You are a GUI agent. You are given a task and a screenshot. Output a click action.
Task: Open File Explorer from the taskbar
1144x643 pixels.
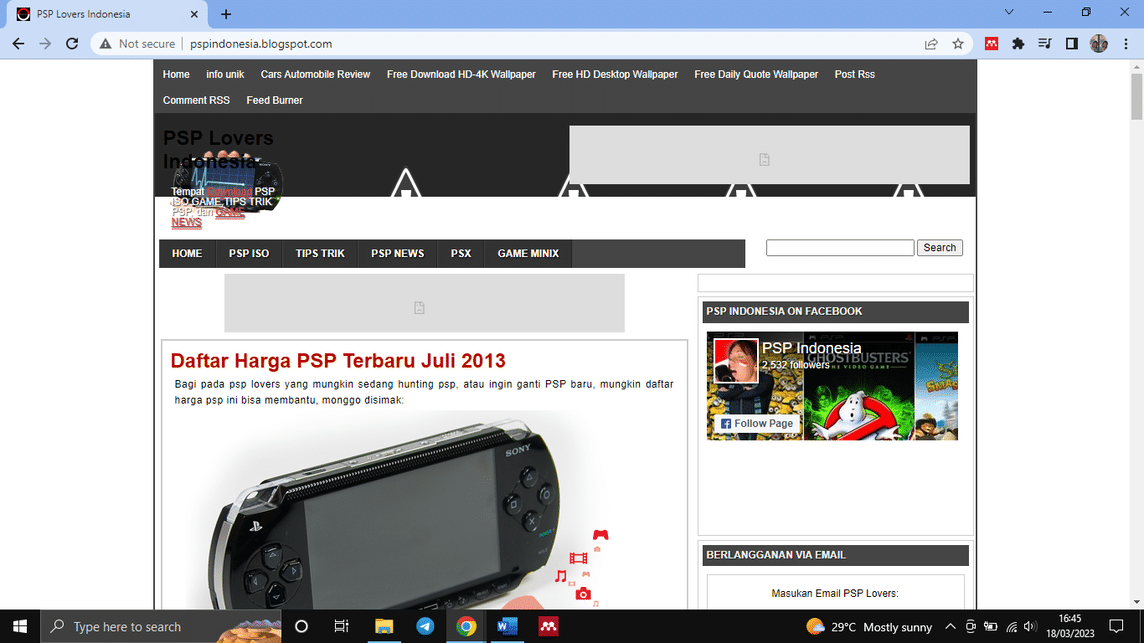384,626
